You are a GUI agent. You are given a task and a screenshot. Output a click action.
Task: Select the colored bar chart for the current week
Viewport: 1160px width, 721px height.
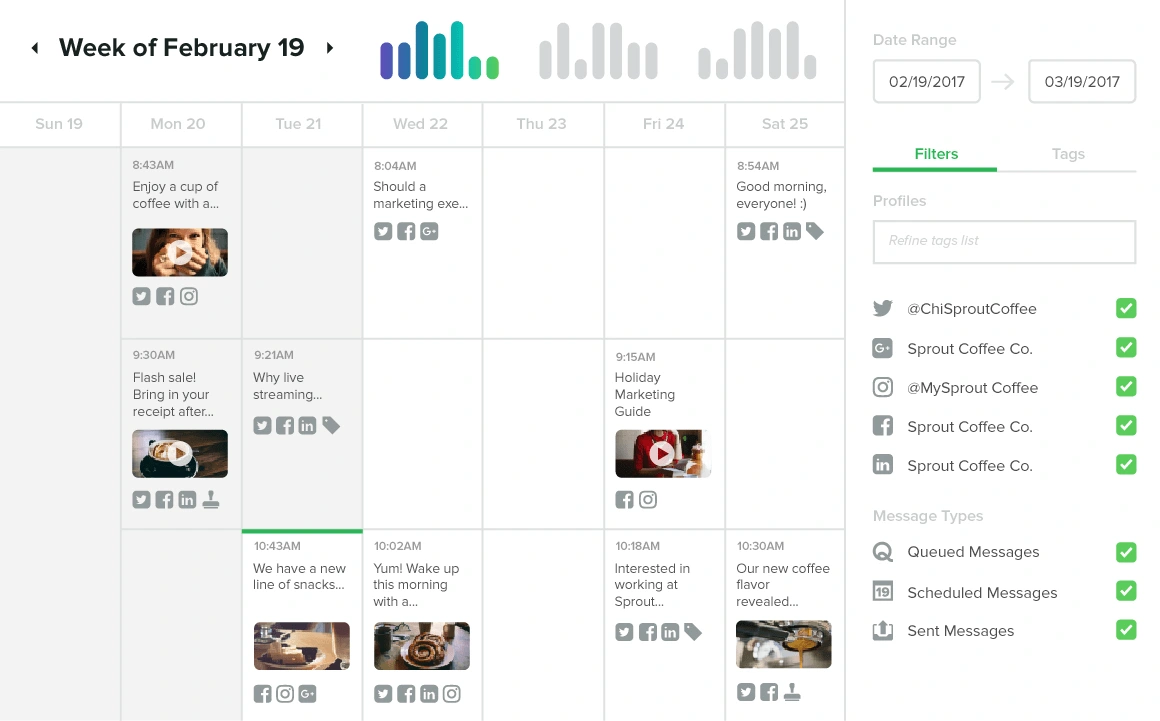(x=439, y=50)
